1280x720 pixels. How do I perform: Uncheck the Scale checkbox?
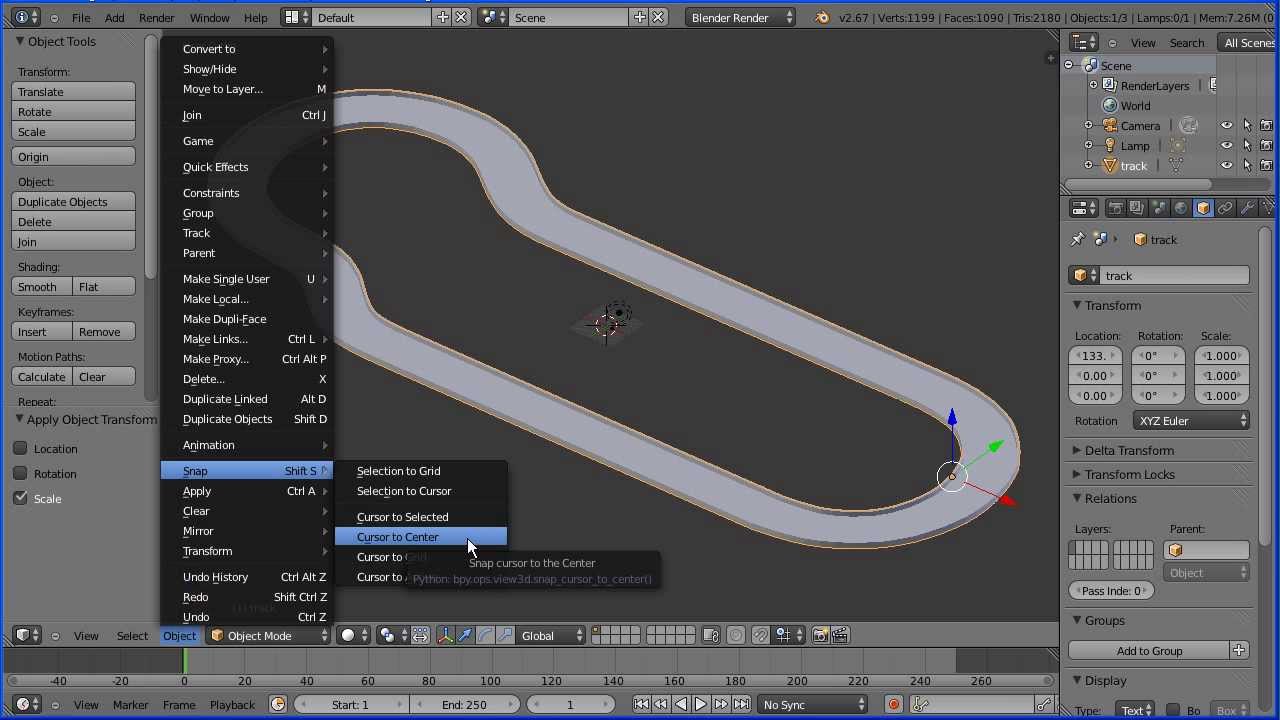[20, 498]
